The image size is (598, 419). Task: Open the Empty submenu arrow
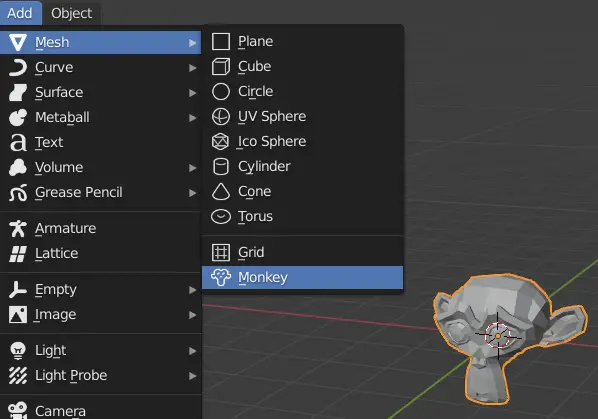coord(193,290)
